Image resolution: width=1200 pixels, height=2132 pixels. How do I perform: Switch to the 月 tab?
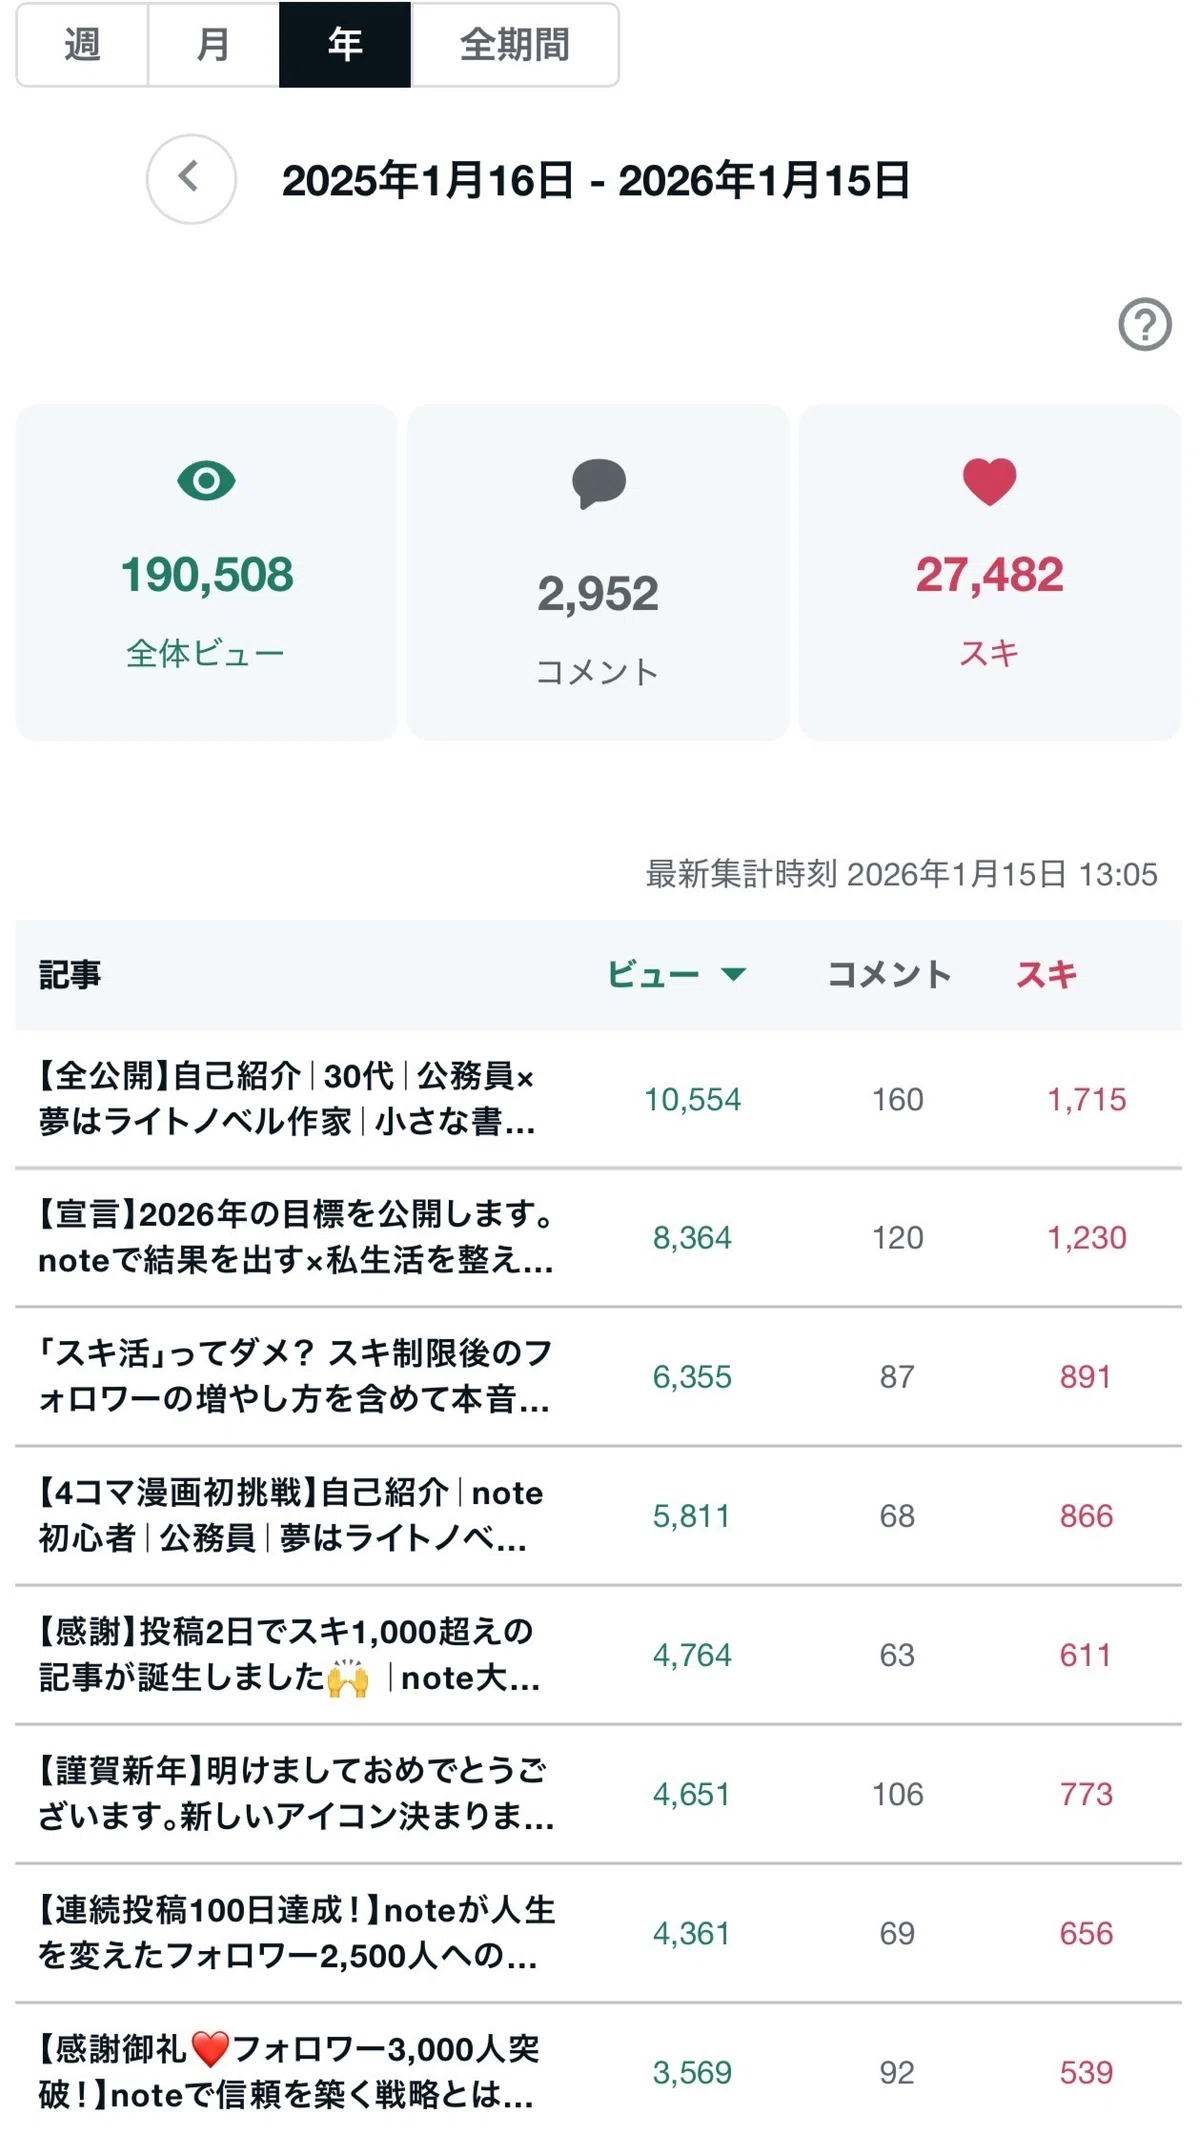(213, 45)
